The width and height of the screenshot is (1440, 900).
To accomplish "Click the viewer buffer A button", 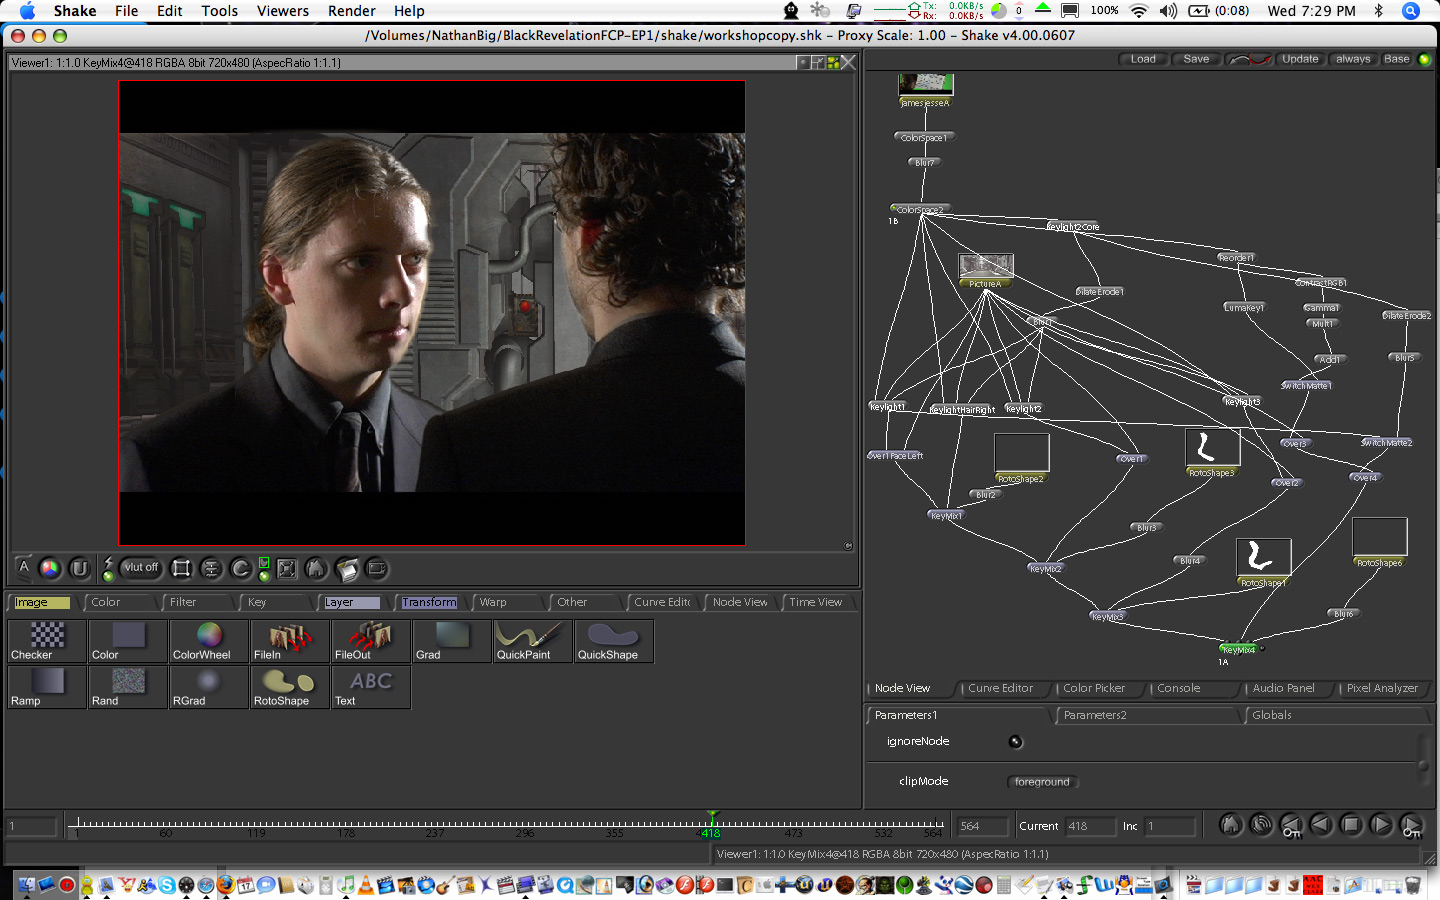I will point(24,568).
